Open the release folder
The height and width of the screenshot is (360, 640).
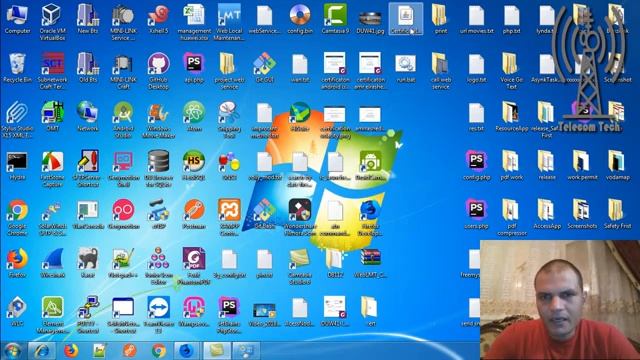pyautogui.click(x=547, y=166)
